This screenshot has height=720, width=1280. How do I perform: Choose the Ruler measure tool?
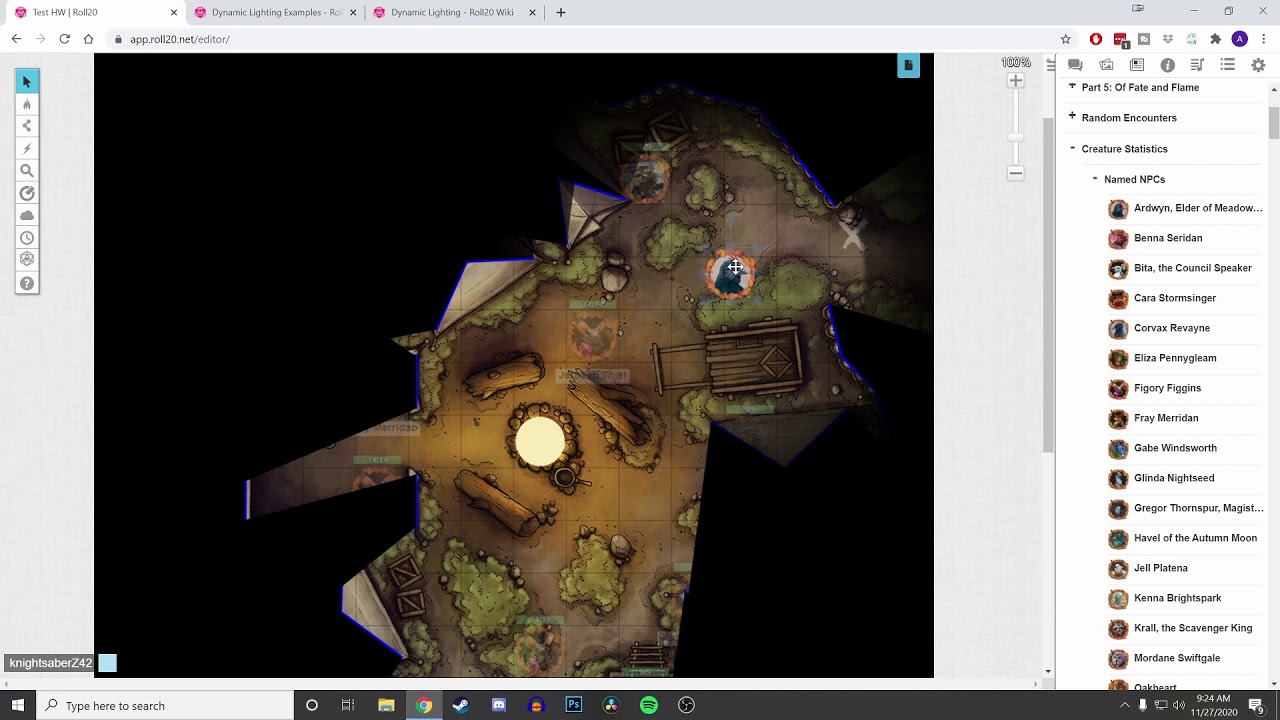coord(27,193)
